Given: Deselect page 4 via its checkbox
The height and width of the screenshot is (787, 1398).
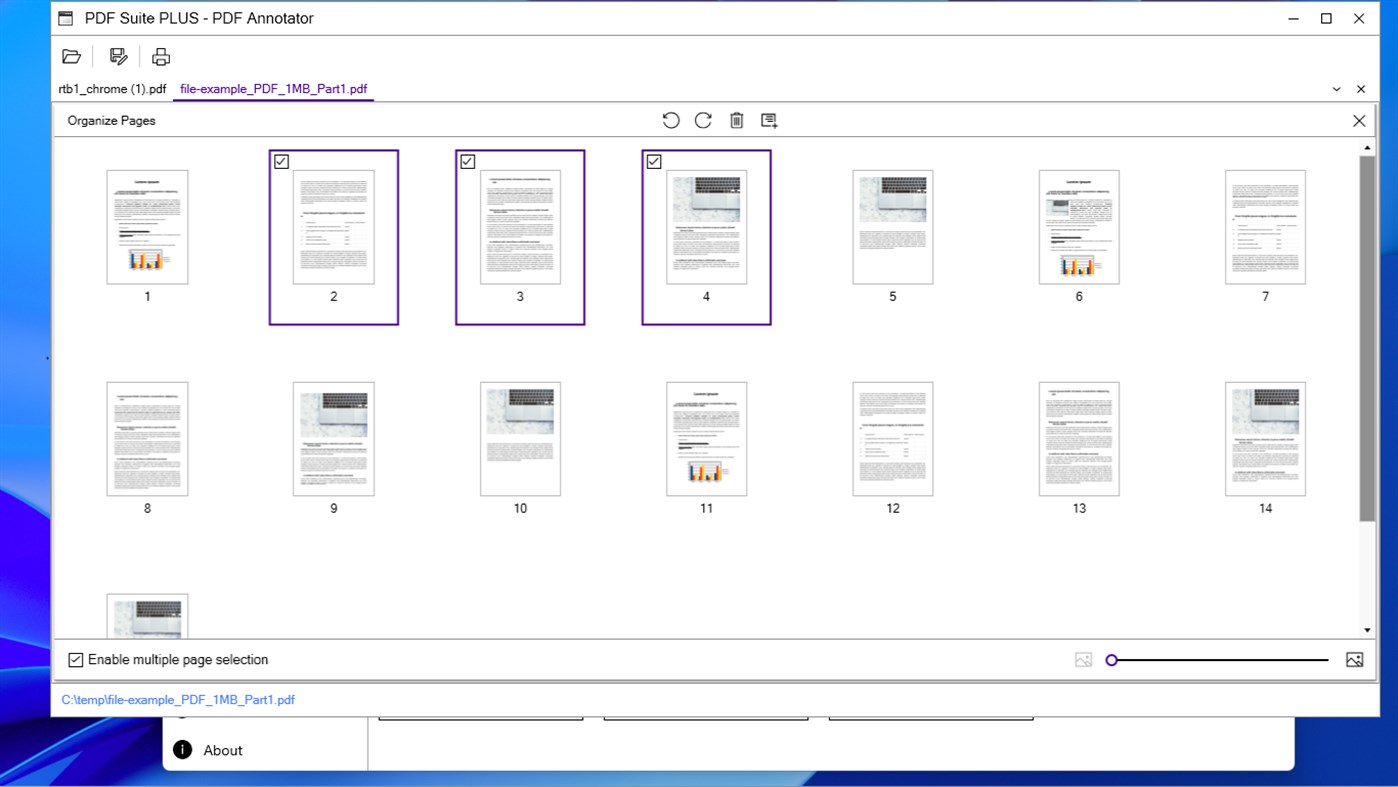Looking at the screenshot, I should (x=653, y=161).
